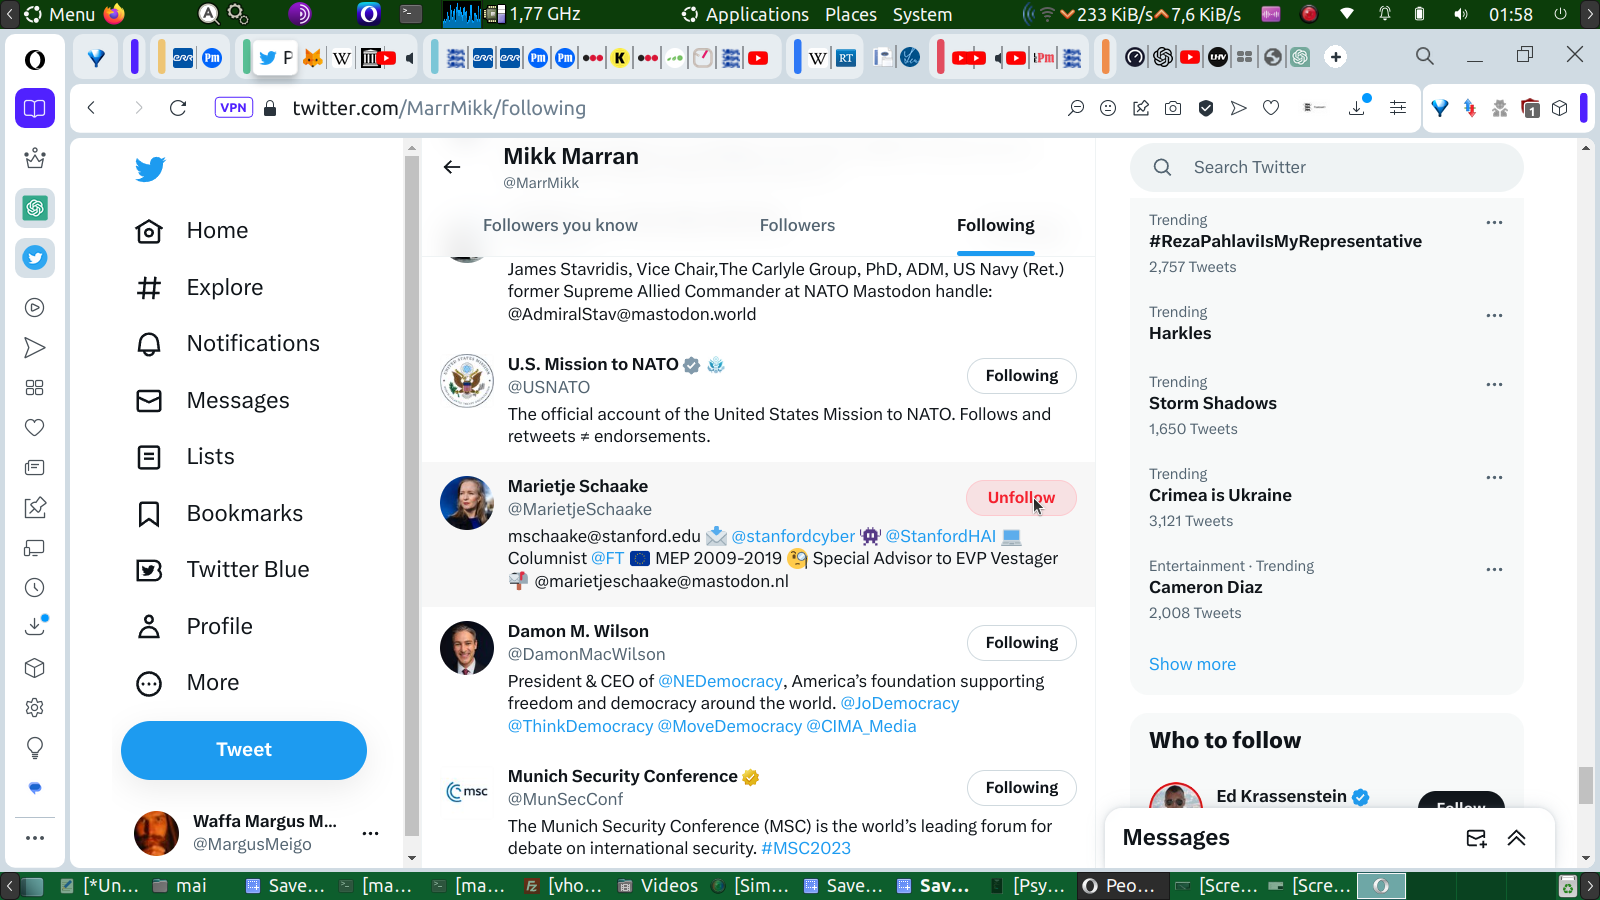Open a new tab with the plus button
1600x900 pixels.
click(1336, 57)
